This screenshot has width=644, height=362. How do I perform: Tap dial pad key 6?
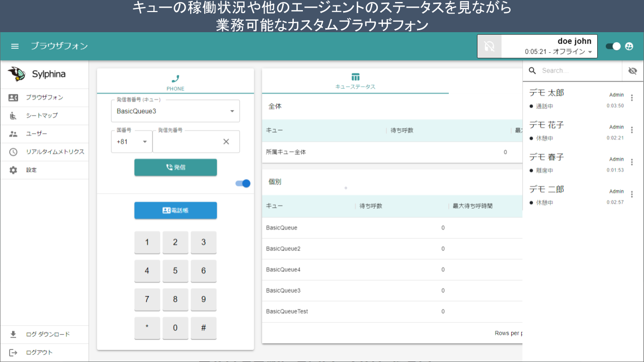pyautogui.click(x=203, y=270)
